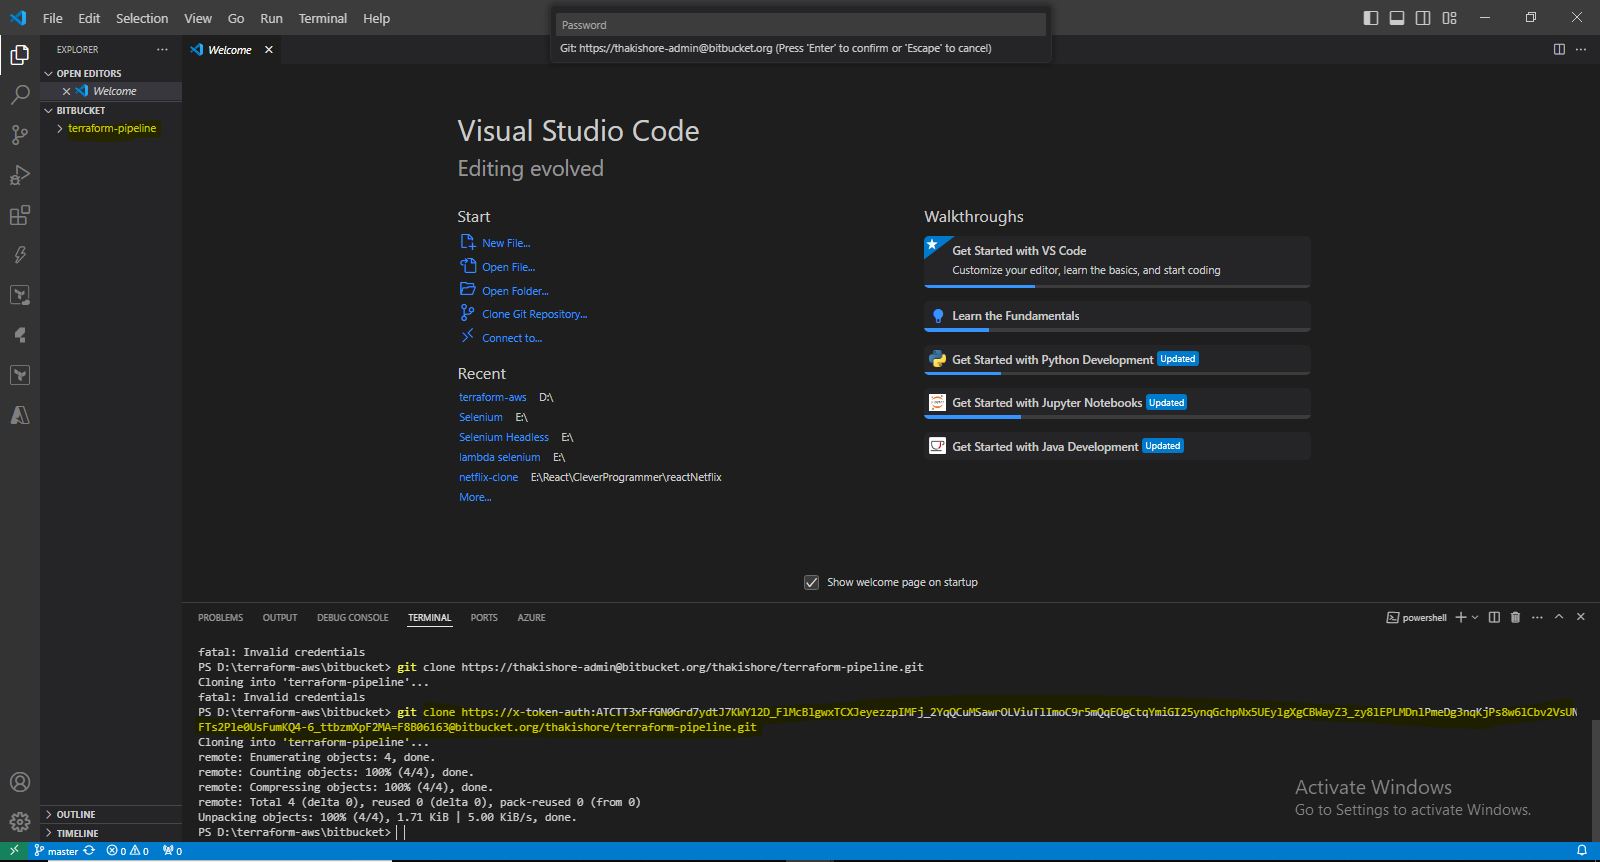Click the Git password input field

click(x=800, y=25)
